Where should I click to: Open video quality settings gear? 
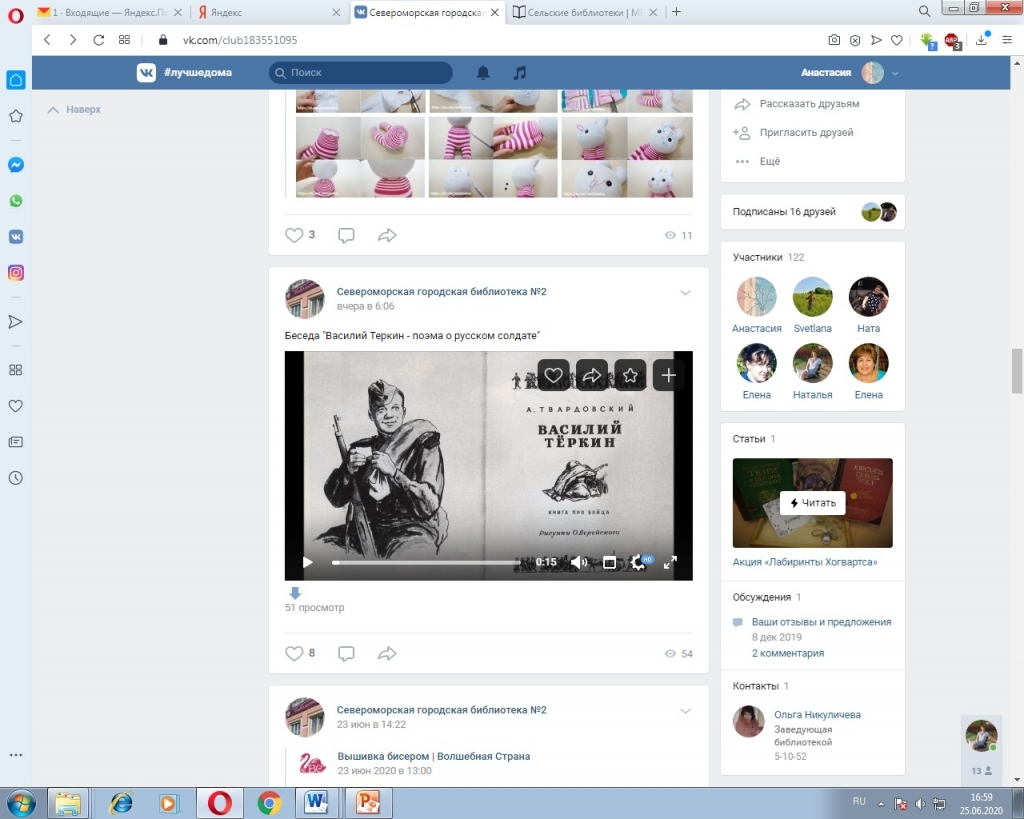[639, 562]
